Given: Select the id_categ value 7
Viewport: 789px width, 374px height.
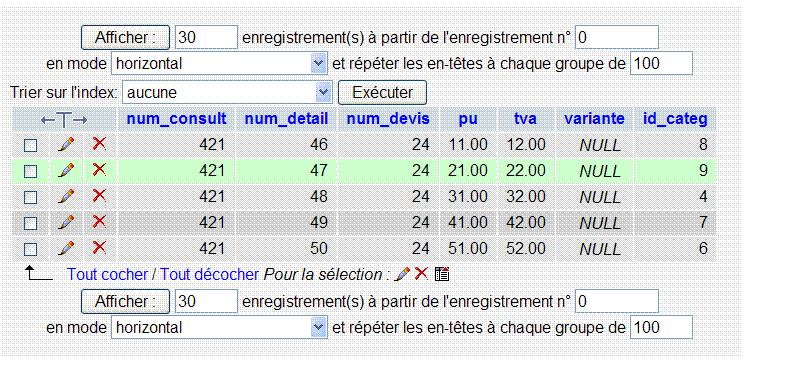Looking at the screenshot, I should (703, 222).
